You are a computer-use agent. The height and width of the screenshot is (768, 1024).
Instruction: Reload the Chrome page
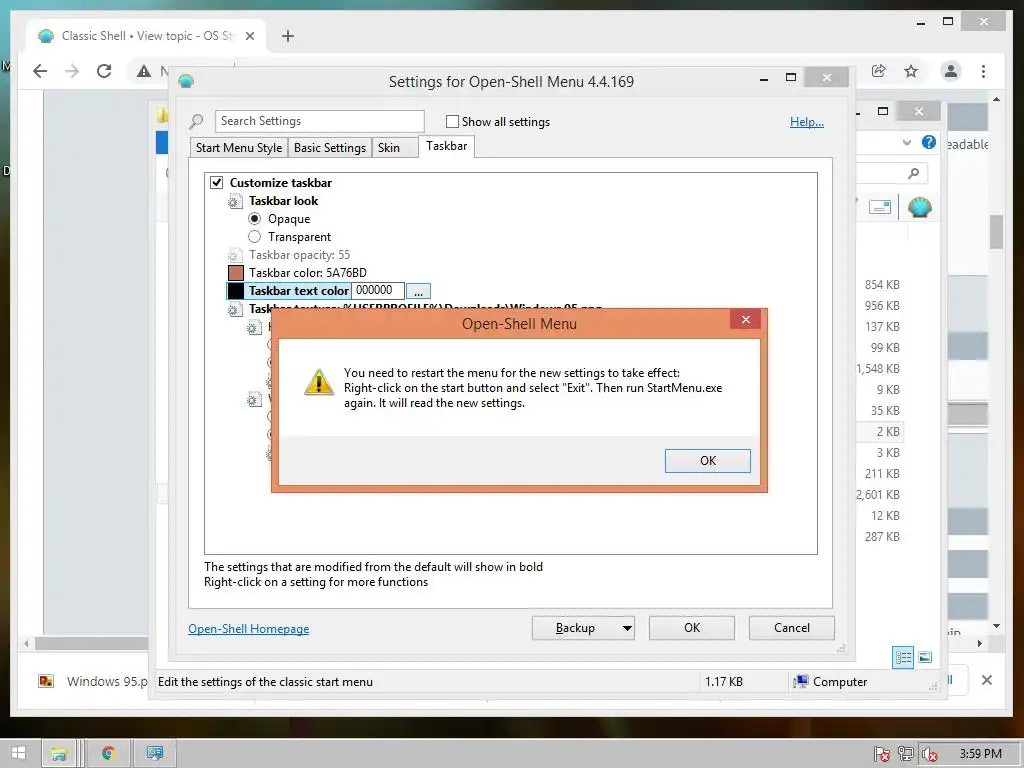(x=104, y=71)
